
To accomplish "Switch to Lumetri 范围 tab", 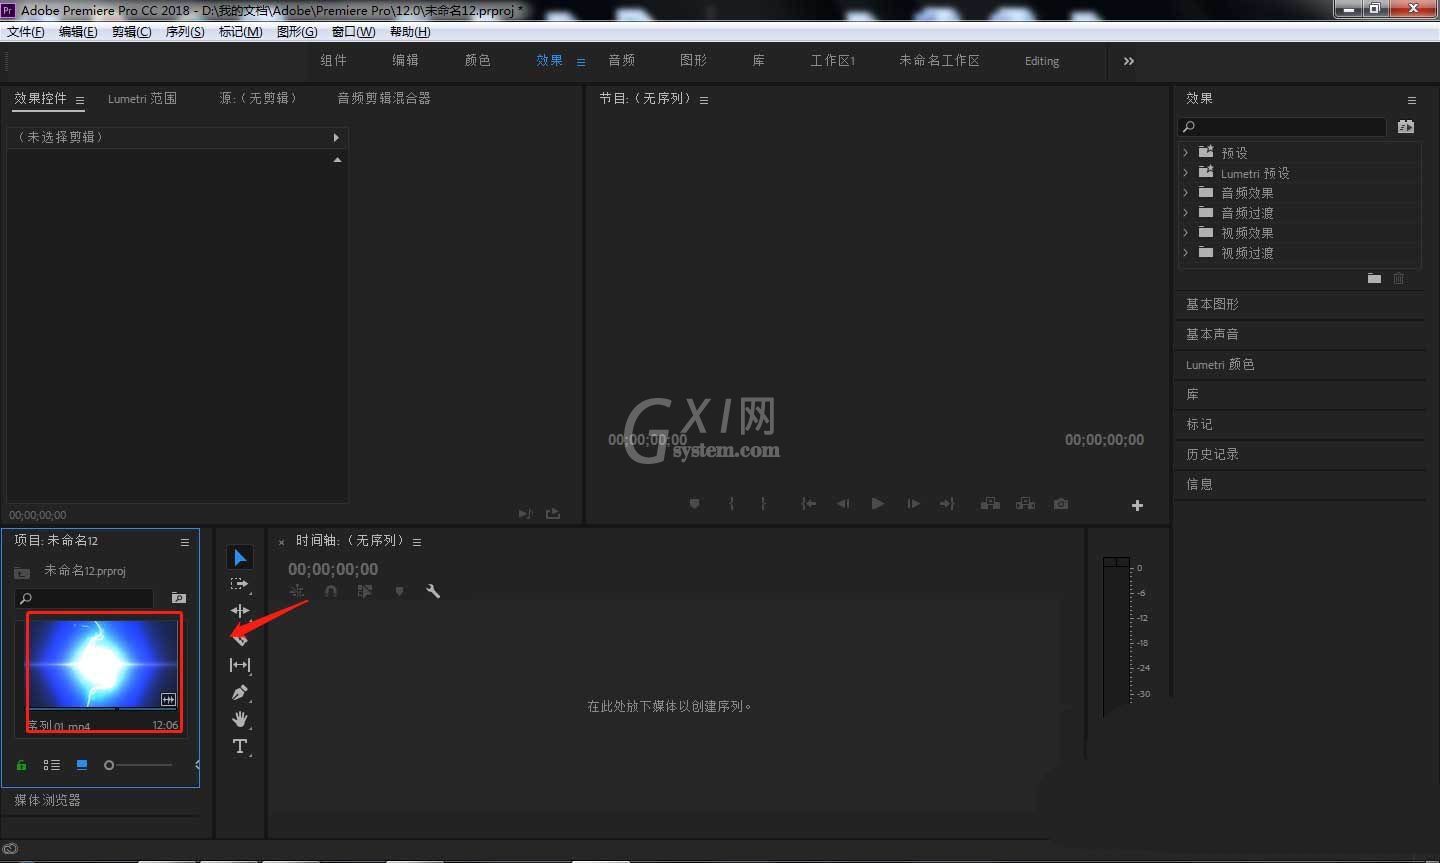I will click(x=142, y=98).
